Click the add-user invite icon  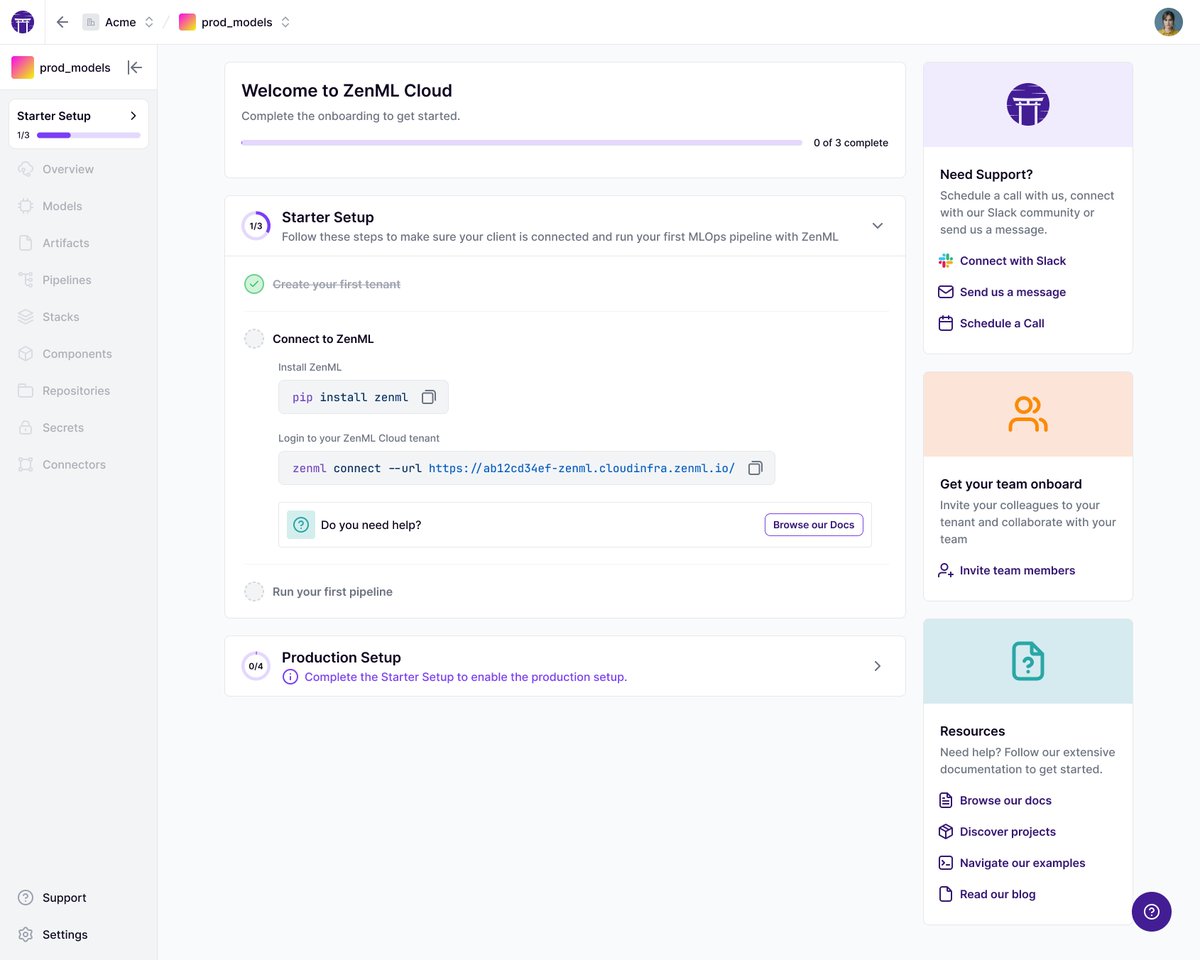point(946,570)
